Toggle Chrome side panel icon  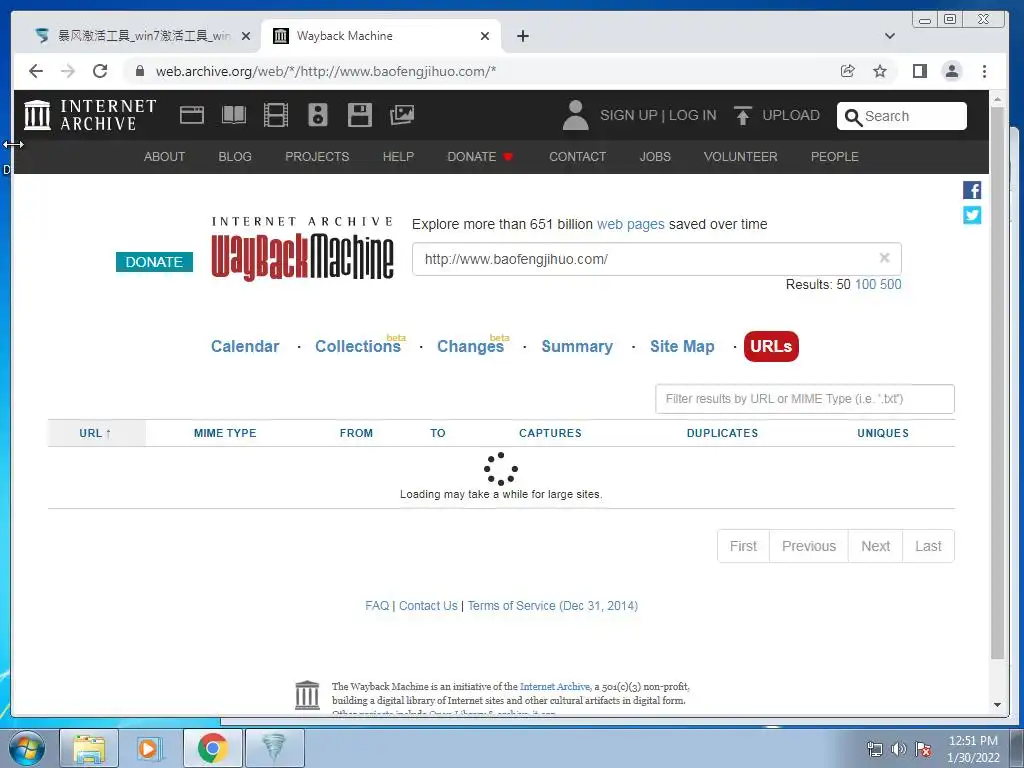click(920, 71)
